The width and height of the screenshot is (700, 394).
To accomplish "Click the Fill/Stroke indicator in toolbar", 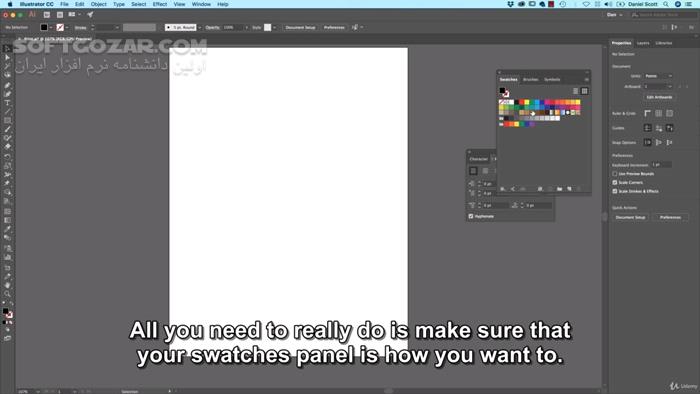I will 7,312.
